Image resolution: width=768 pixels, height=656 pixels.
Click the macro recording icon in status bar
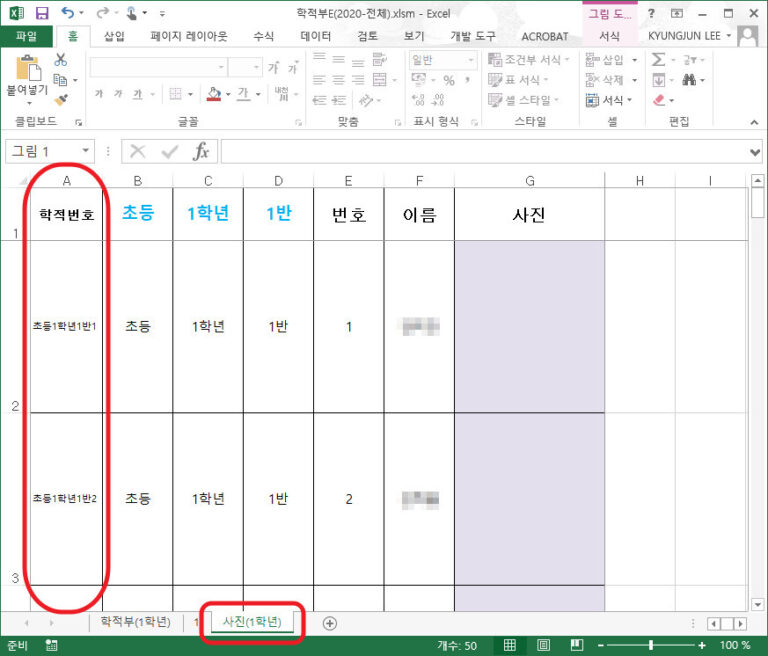52,645
